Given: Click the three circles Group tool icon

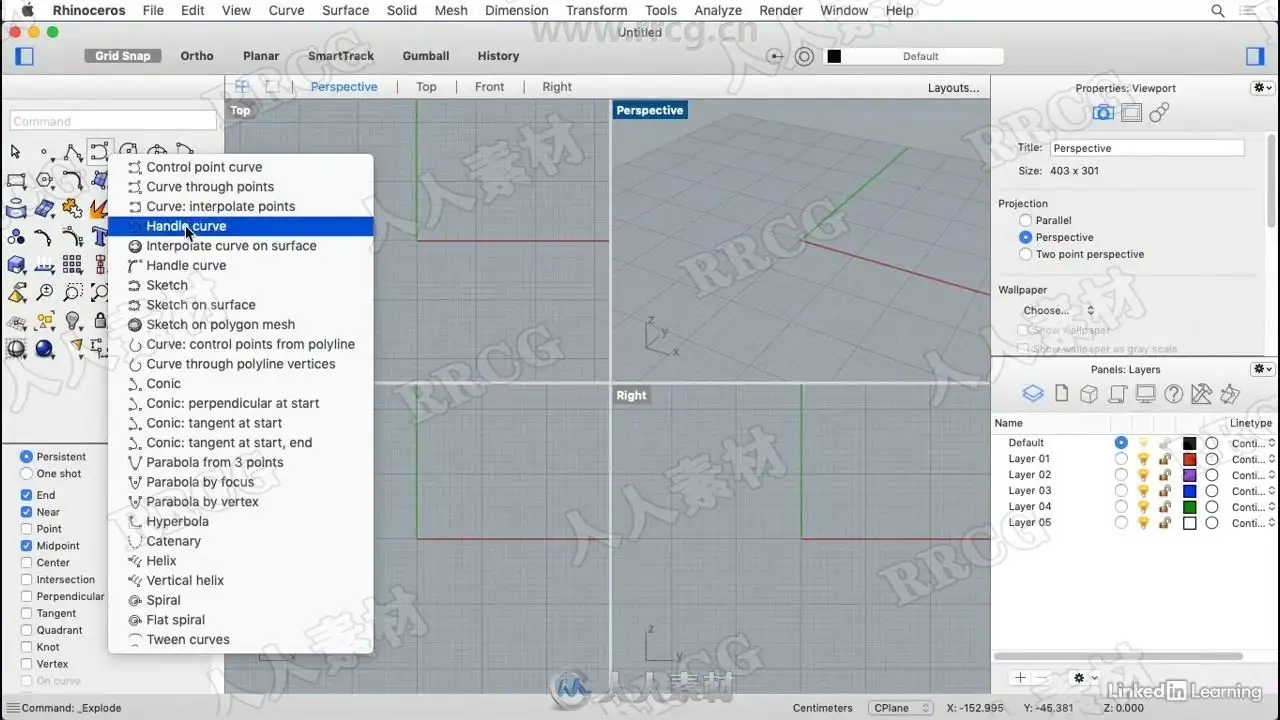Looking at the screenshot, I should [x=16, y=237].
